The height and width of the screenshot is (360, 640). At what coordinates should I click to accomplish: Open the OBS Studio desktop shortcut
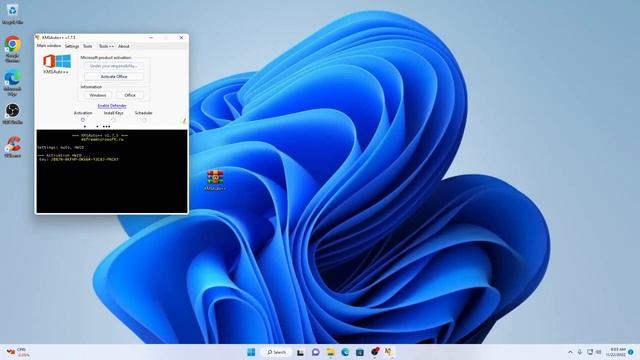pyautogui.click(x=12, y=113)
